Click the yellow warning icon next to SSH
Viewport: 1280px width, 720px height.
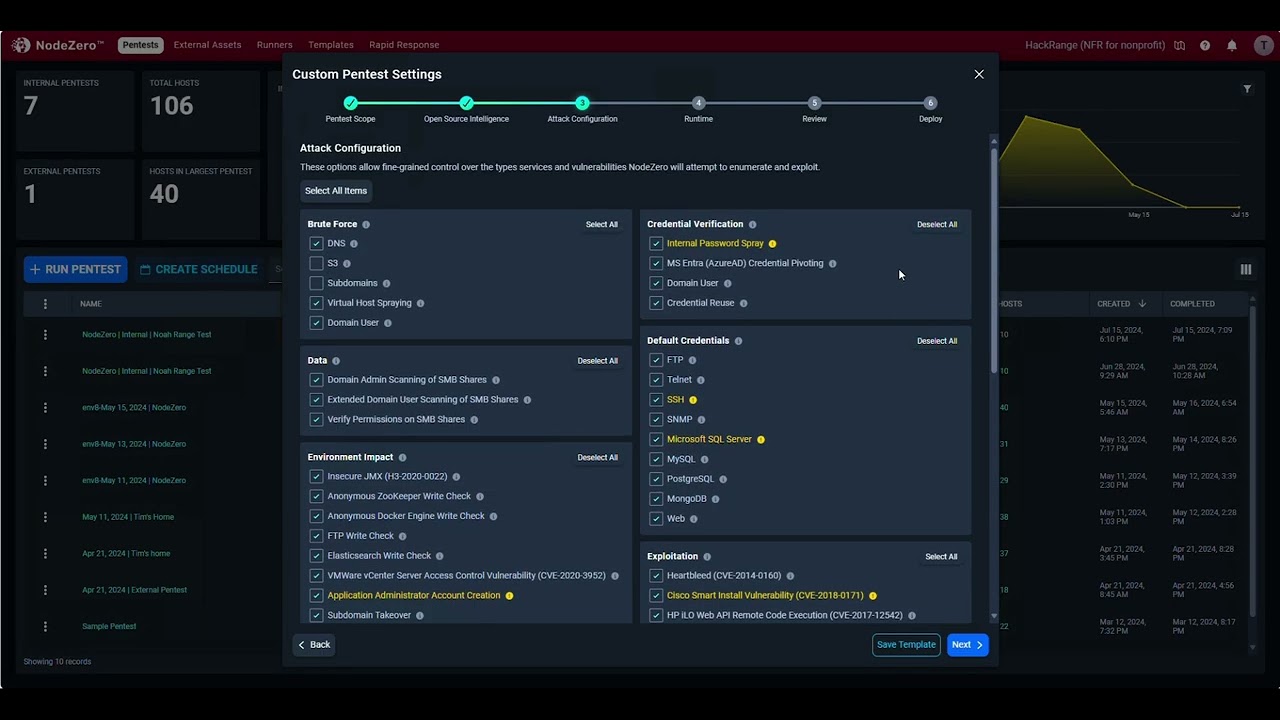tap(693, 400)
